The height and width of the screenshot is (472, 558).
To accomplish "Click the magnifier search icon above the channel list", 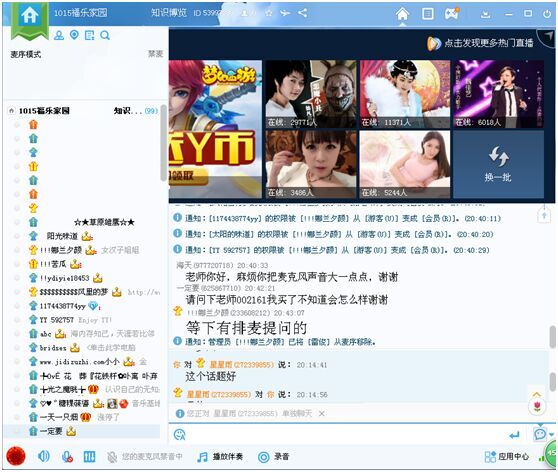I will pos(105,35).
